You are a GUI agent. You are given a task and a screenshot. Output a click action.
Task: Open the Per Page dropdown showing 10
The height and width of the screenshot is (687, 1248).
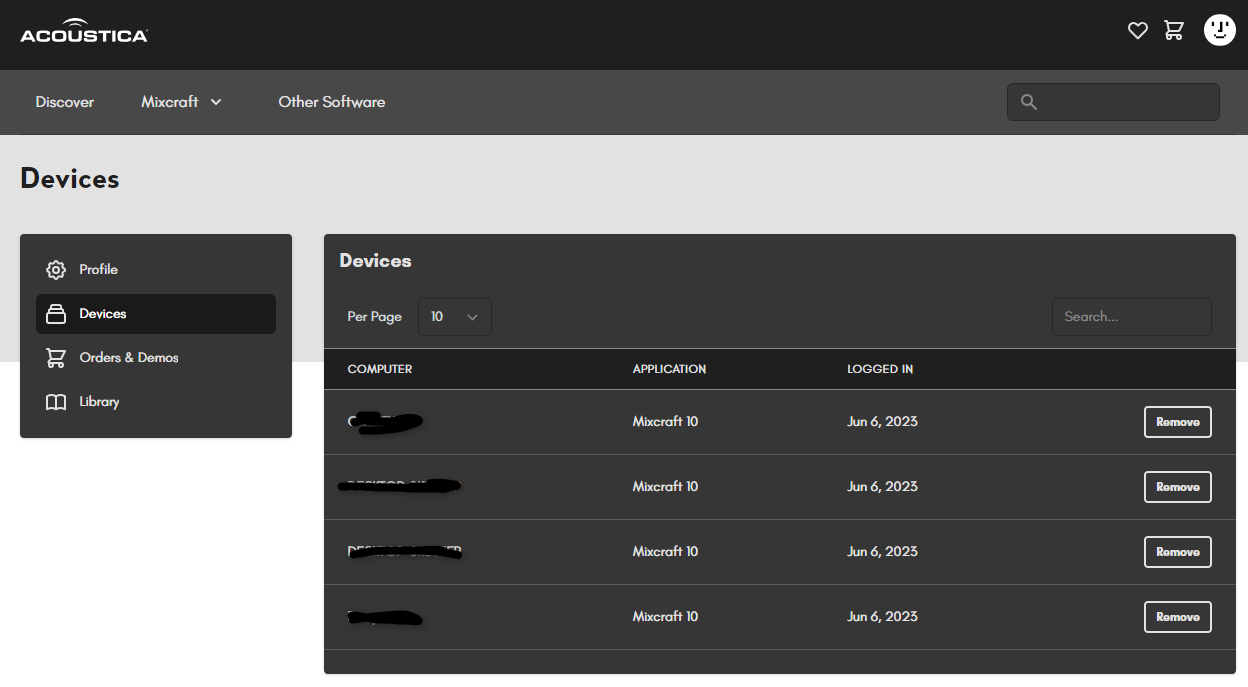[x=455, y=317]
